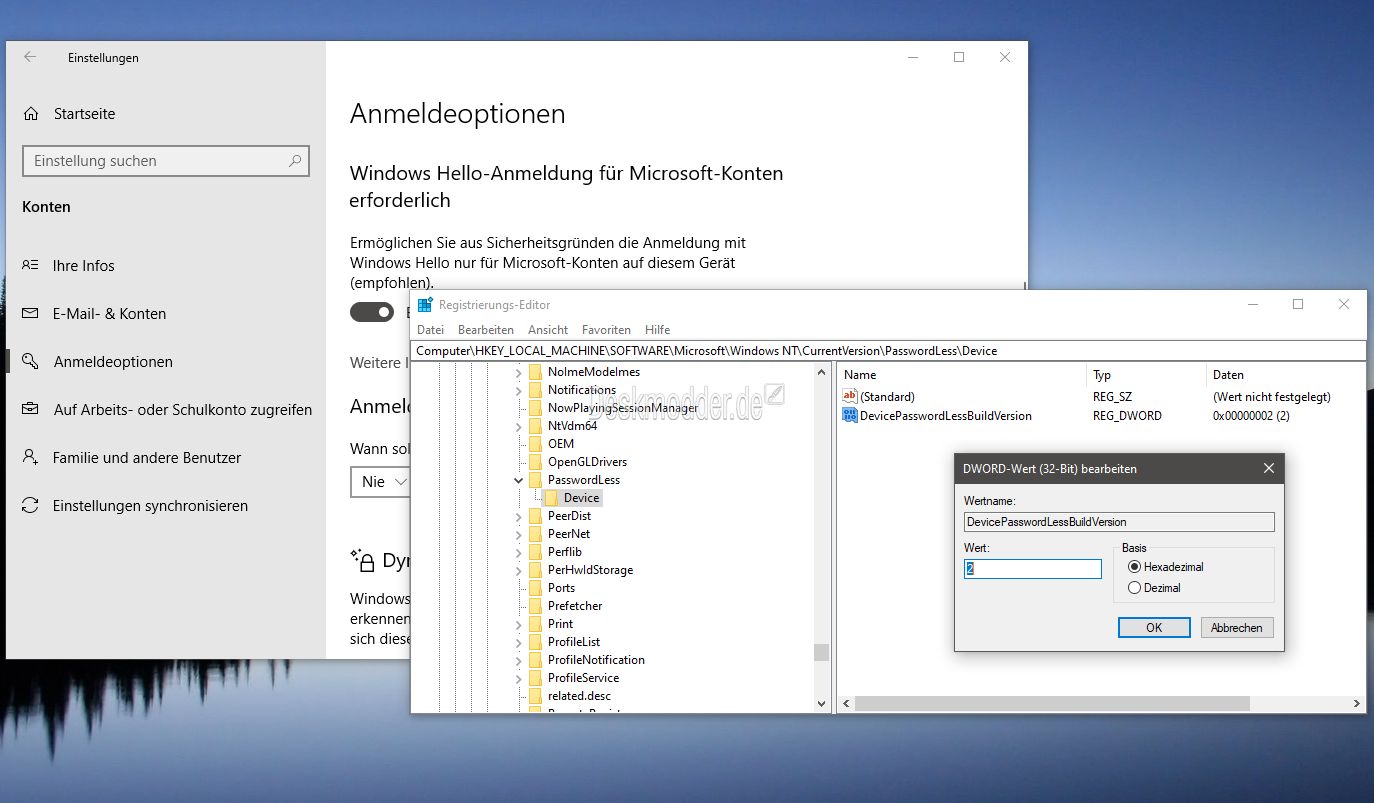Click the Ports folder icon
This screenshot has width=1374, height=803.
tap(535, 588)
